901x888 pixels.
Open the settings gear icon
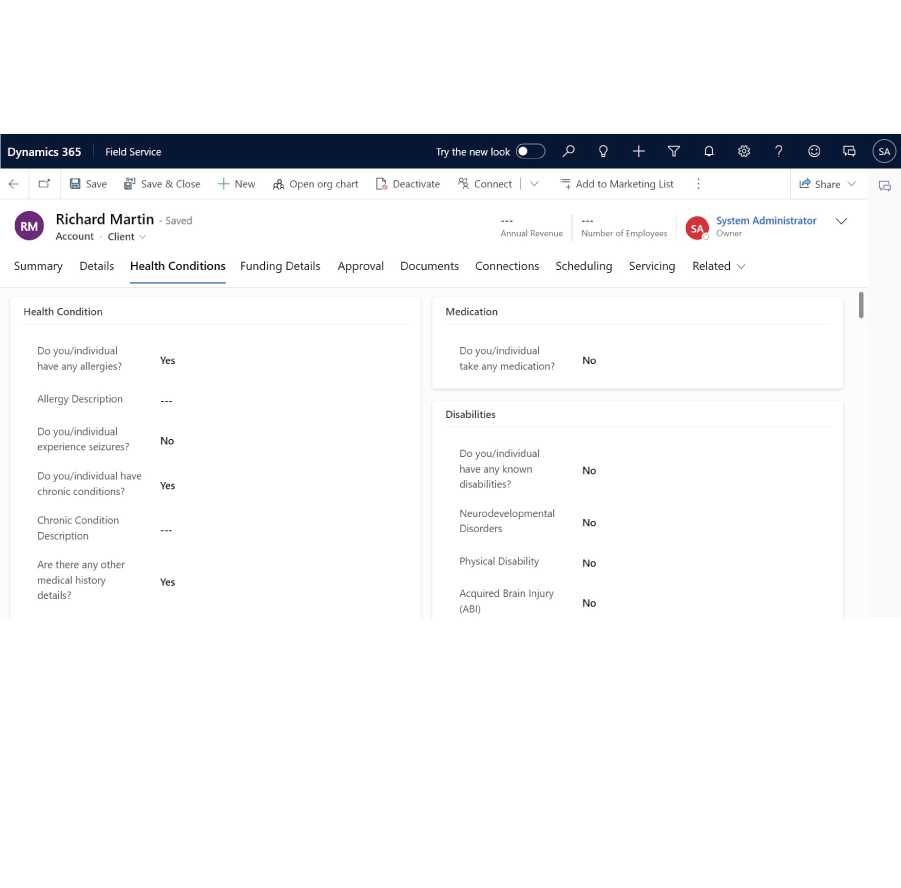coord(744,151)
